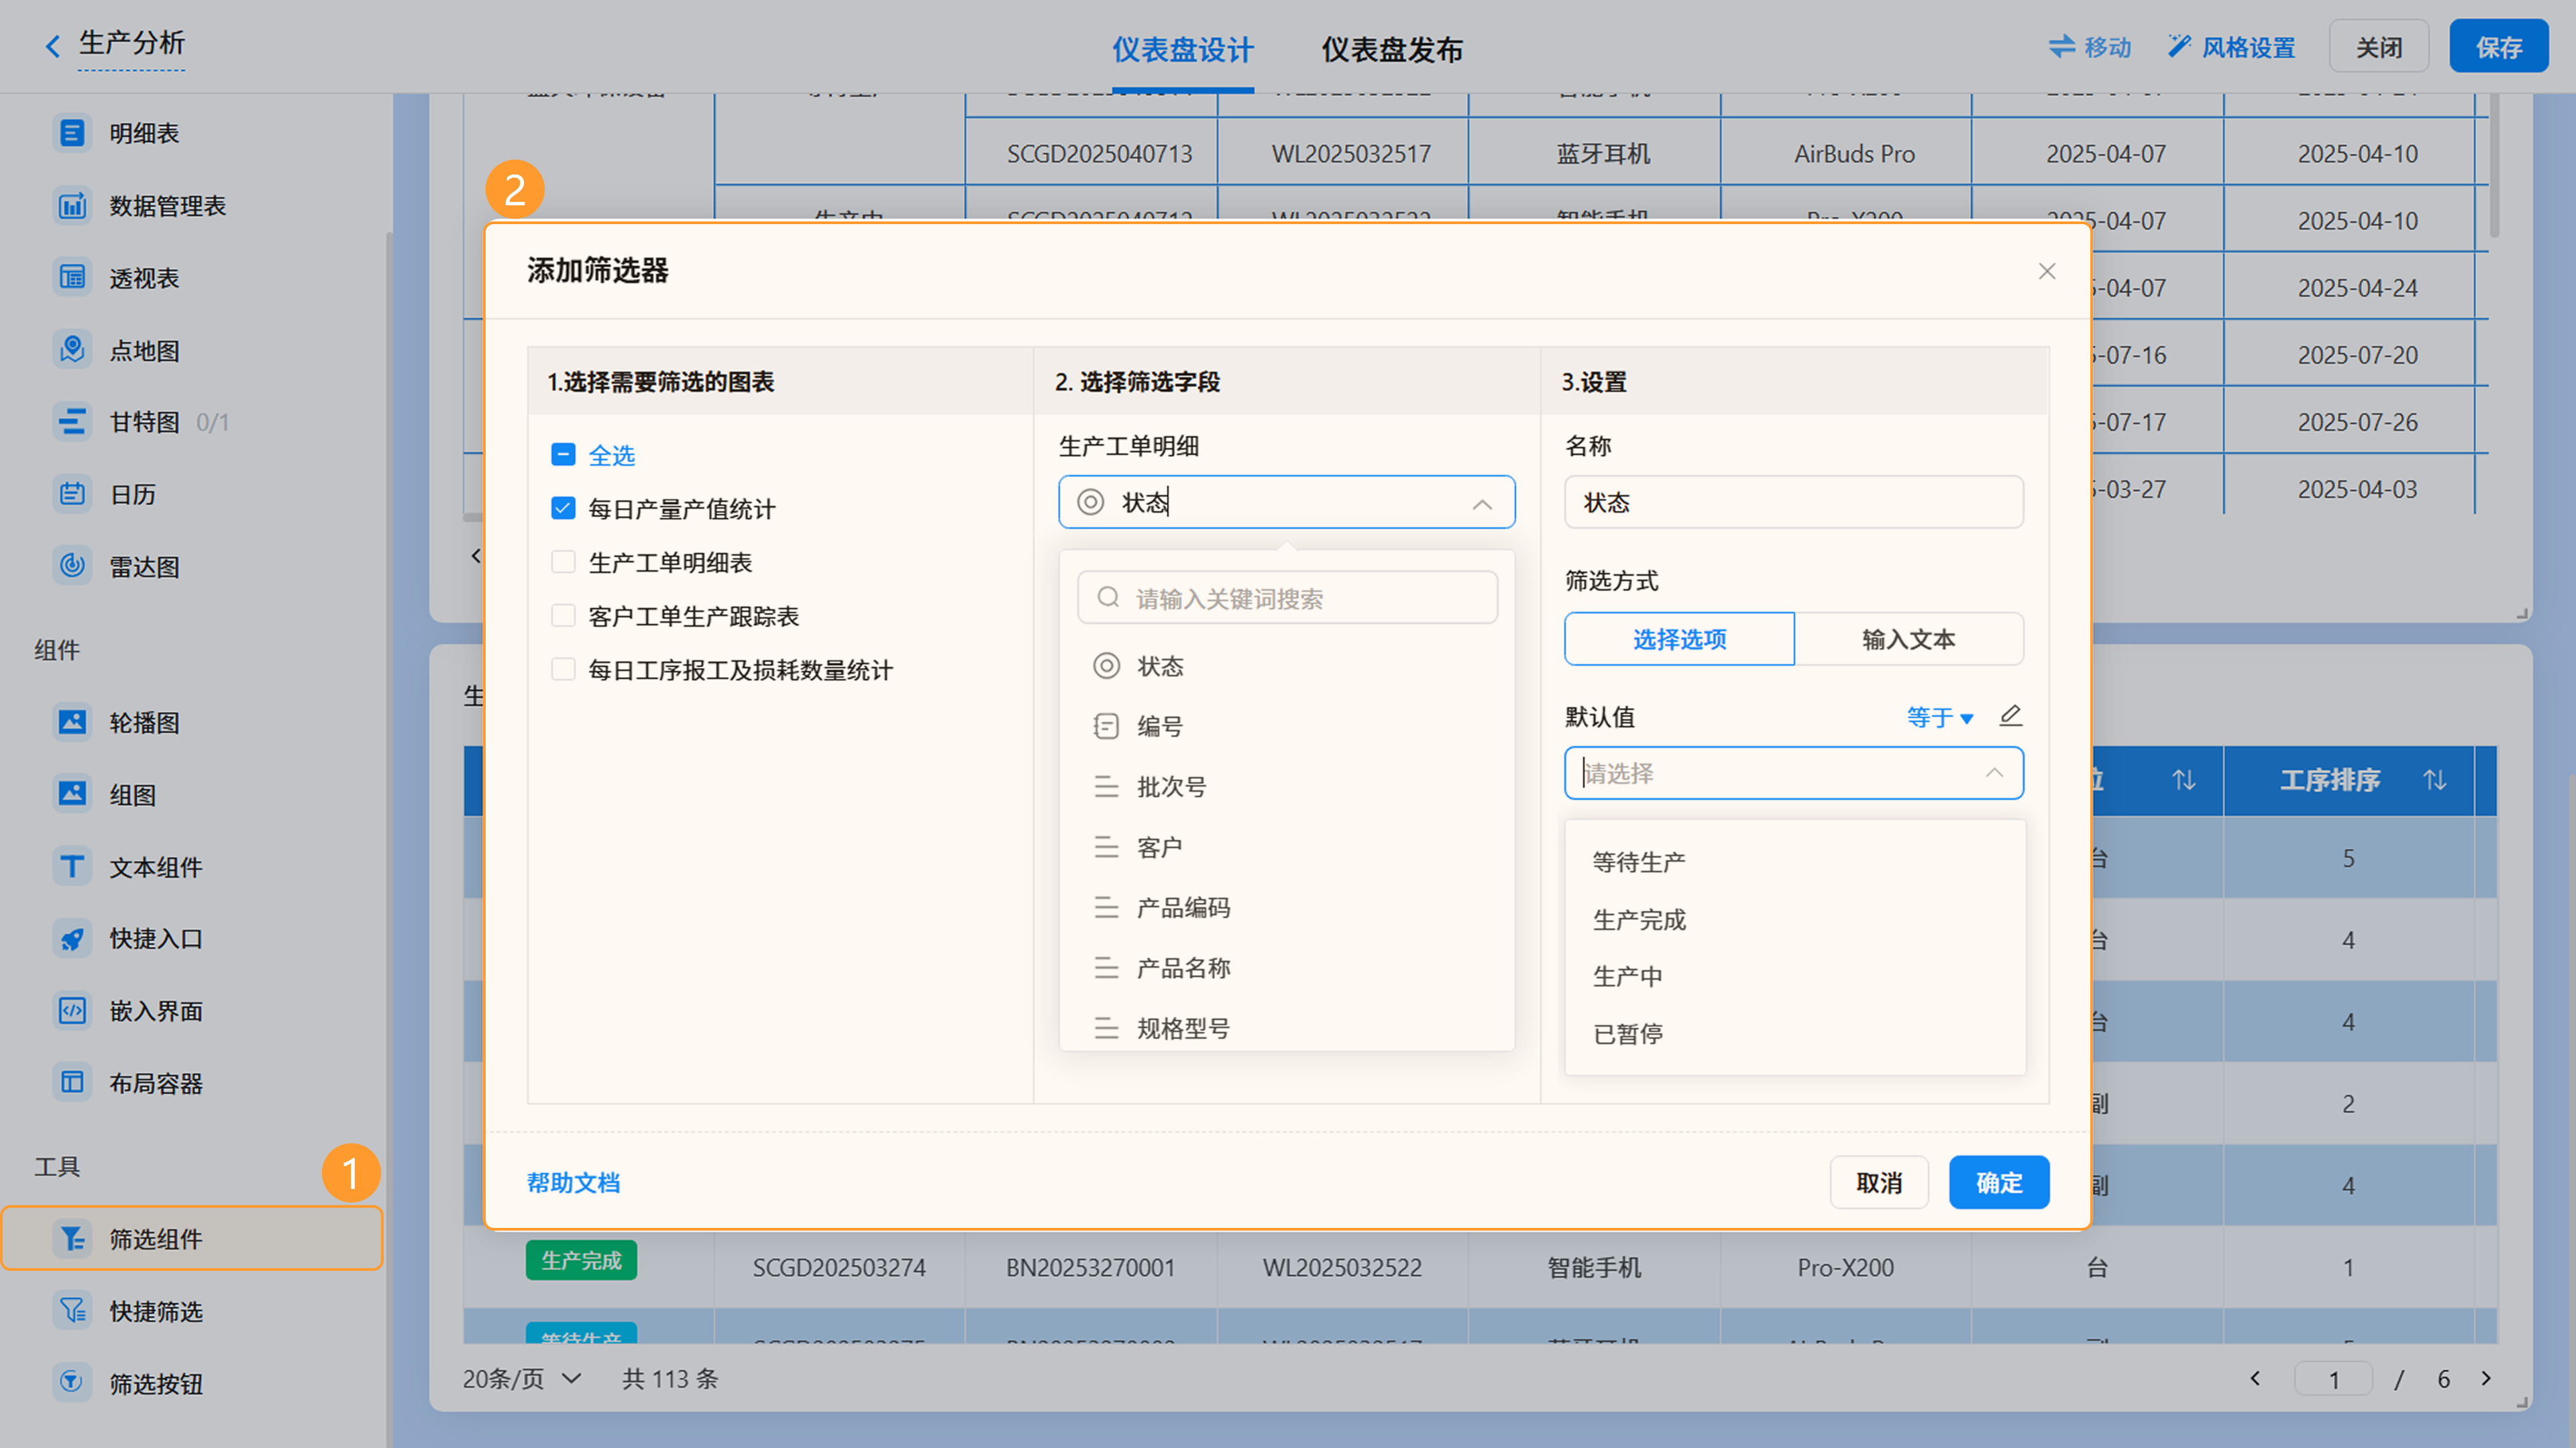Select 状态 in field list
The width and height of the screenshot is (2576, 1448).
tap(1287, 666)
